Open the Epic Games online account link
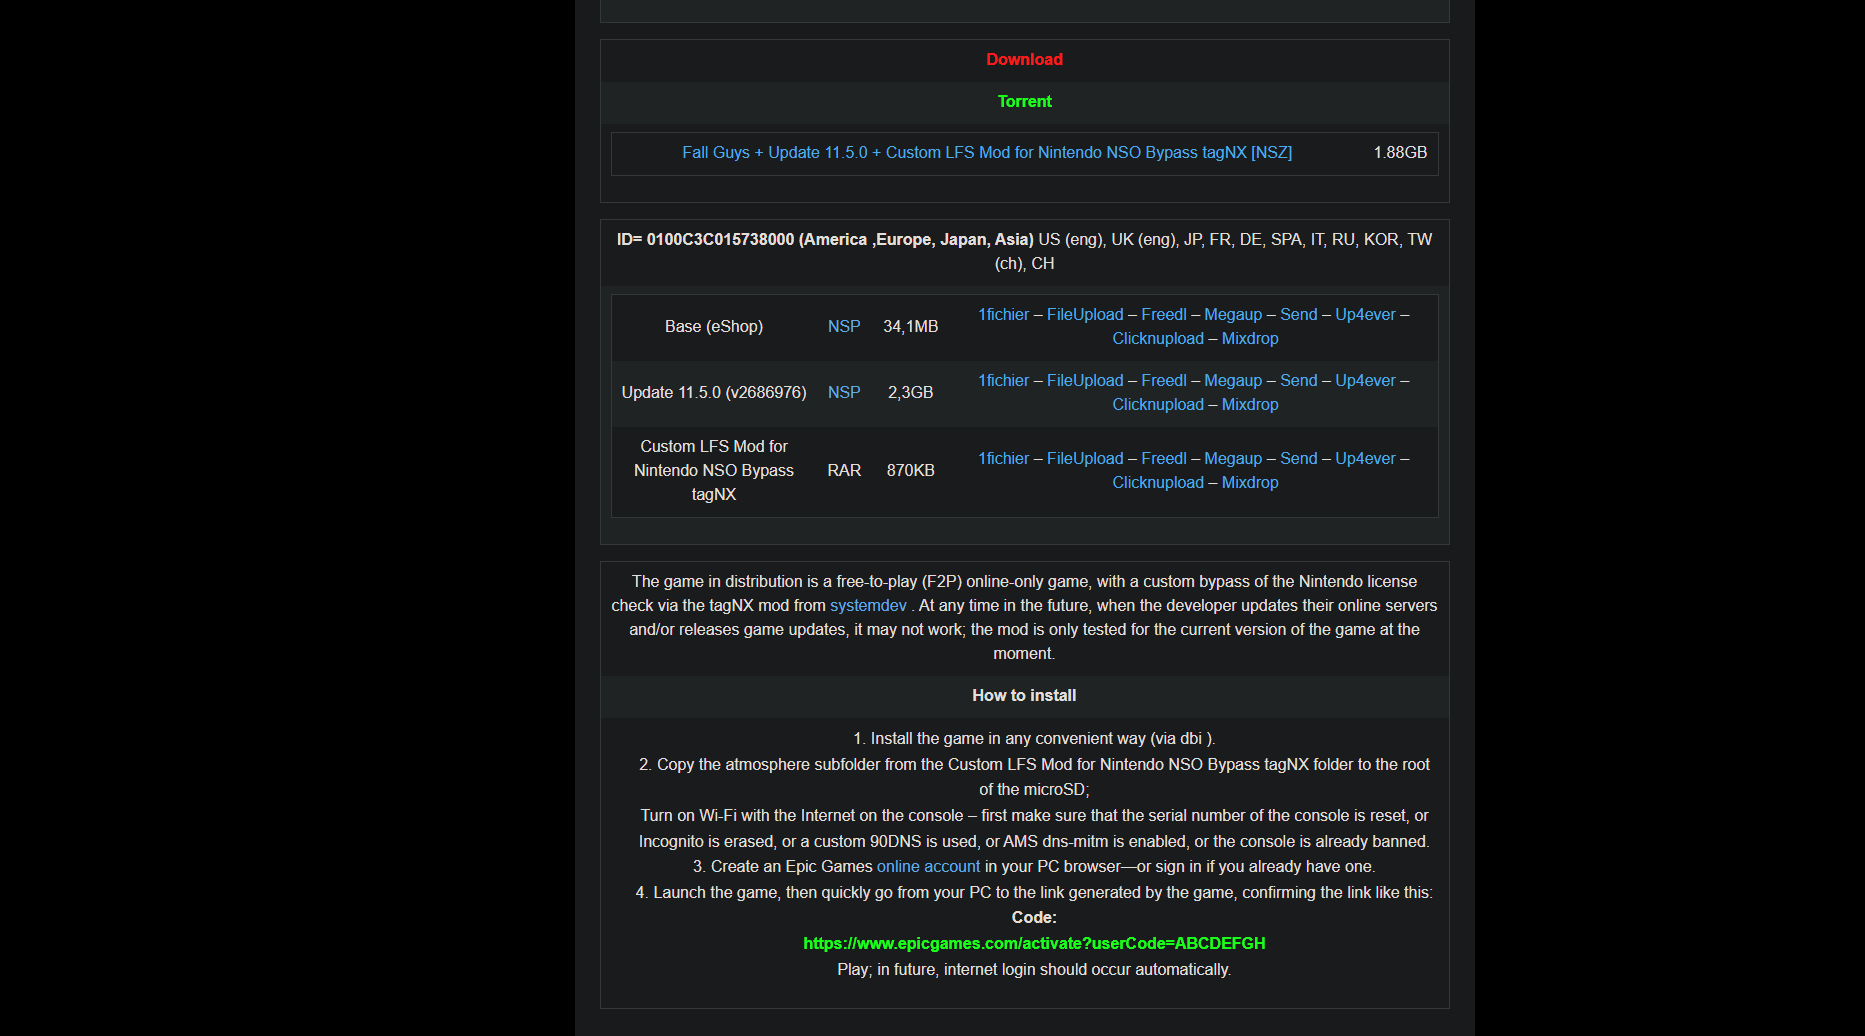Viewport: 1865px width, 1036px height. [928, 867]
